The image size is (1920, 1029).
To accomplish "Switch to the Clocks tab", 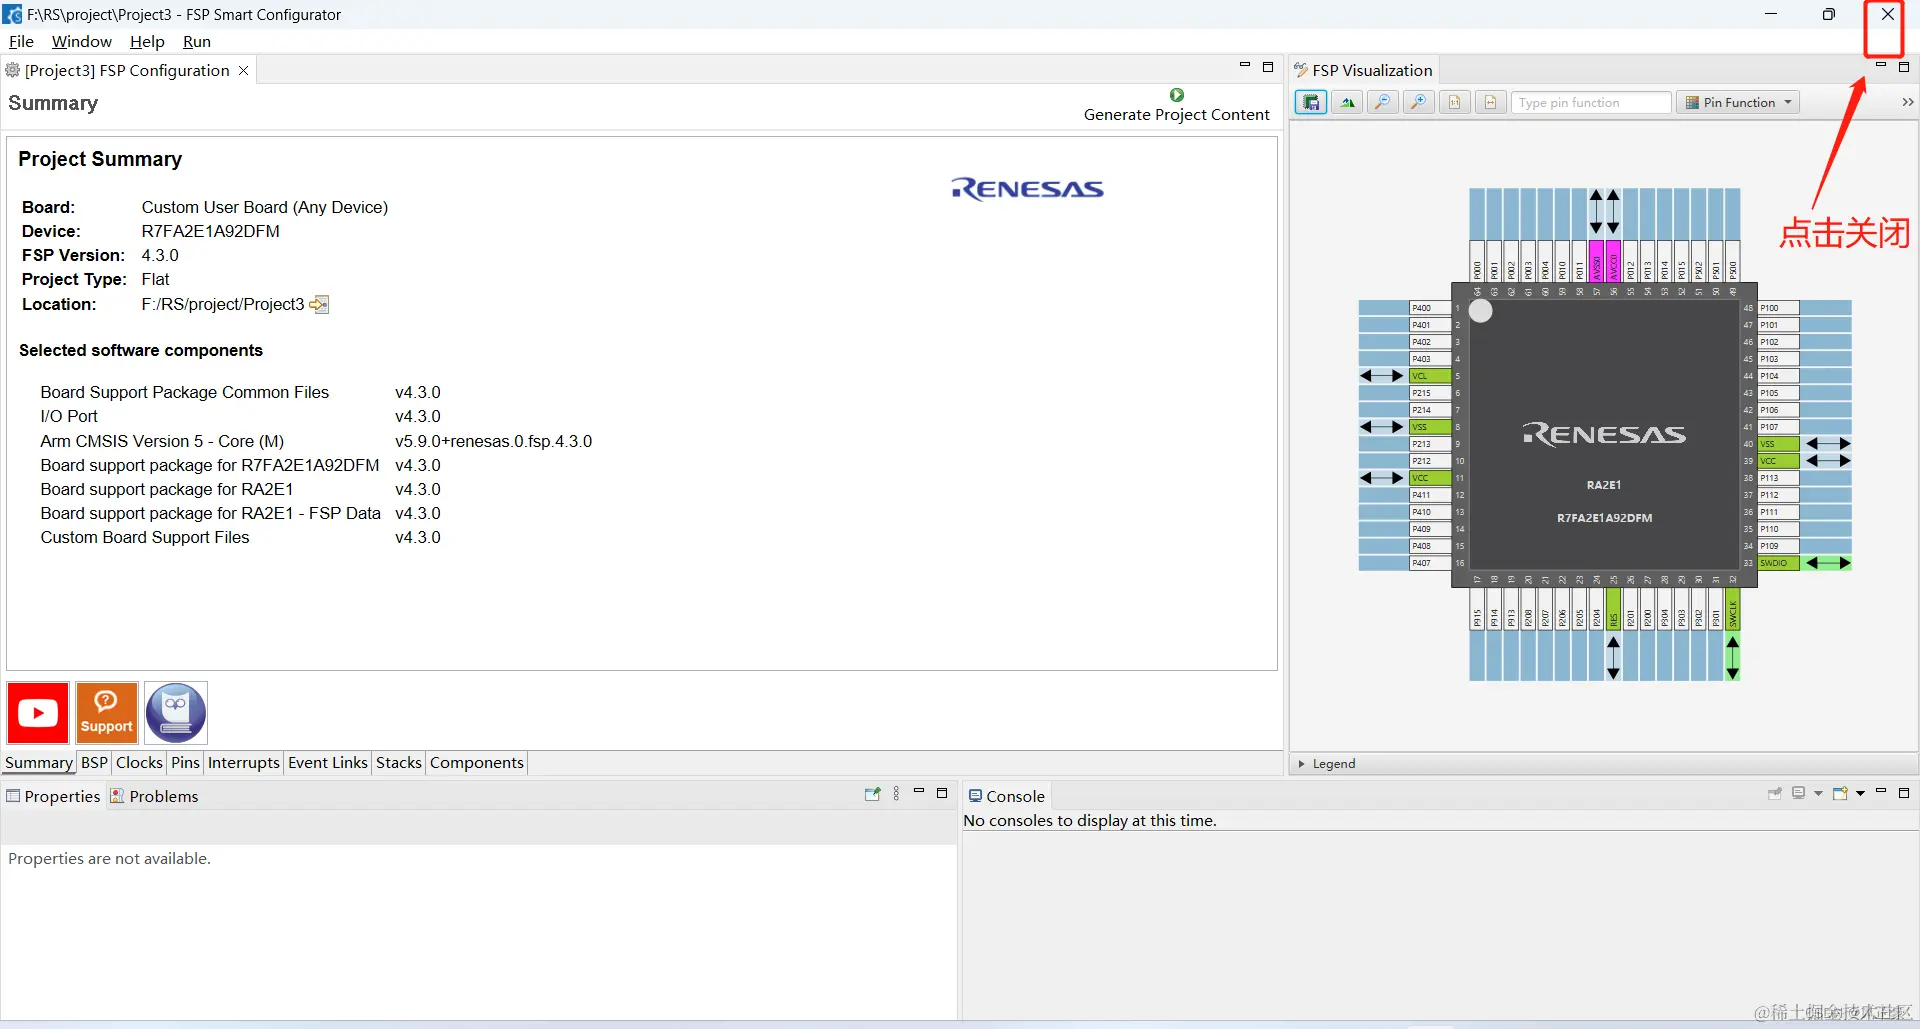I will [139, 762].
